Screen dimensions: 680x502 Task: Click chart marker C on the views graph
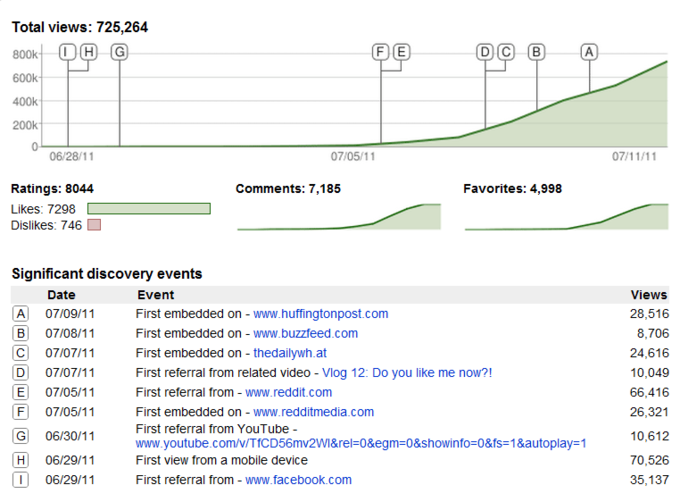coord(506,52)
